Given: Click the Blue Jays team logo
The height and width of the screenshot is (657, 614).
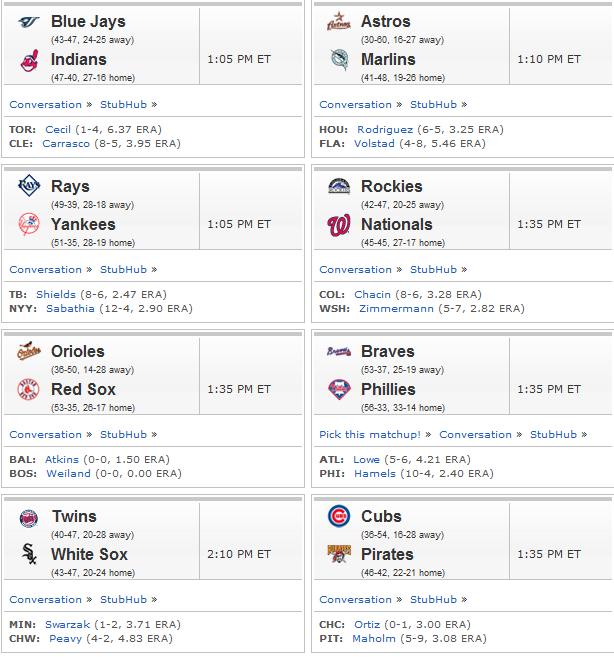Looking at the screenshot, I should [x=29, y=21].
